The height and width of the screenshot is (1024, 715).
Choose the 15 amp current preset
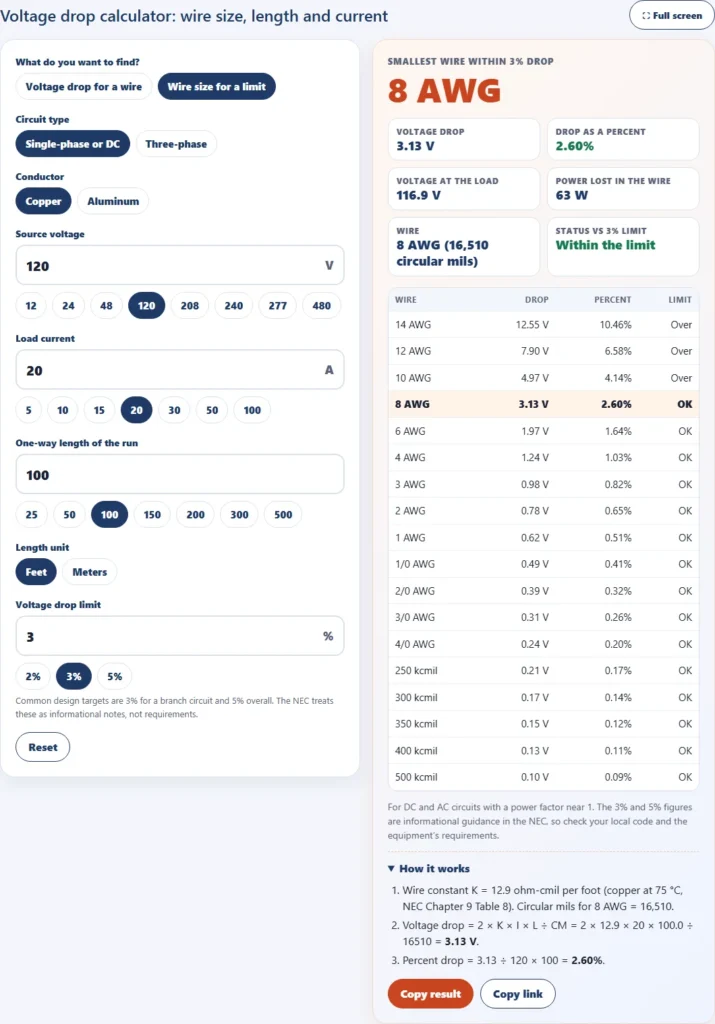point(99,409)
